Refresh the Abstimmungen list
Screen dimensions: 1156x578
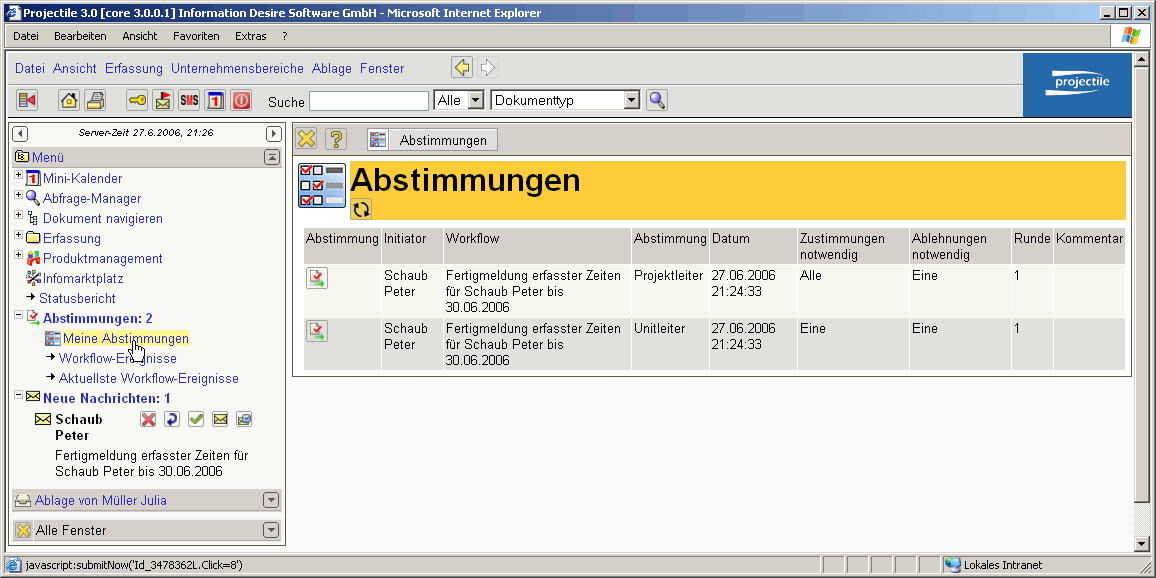click(361, 208)
